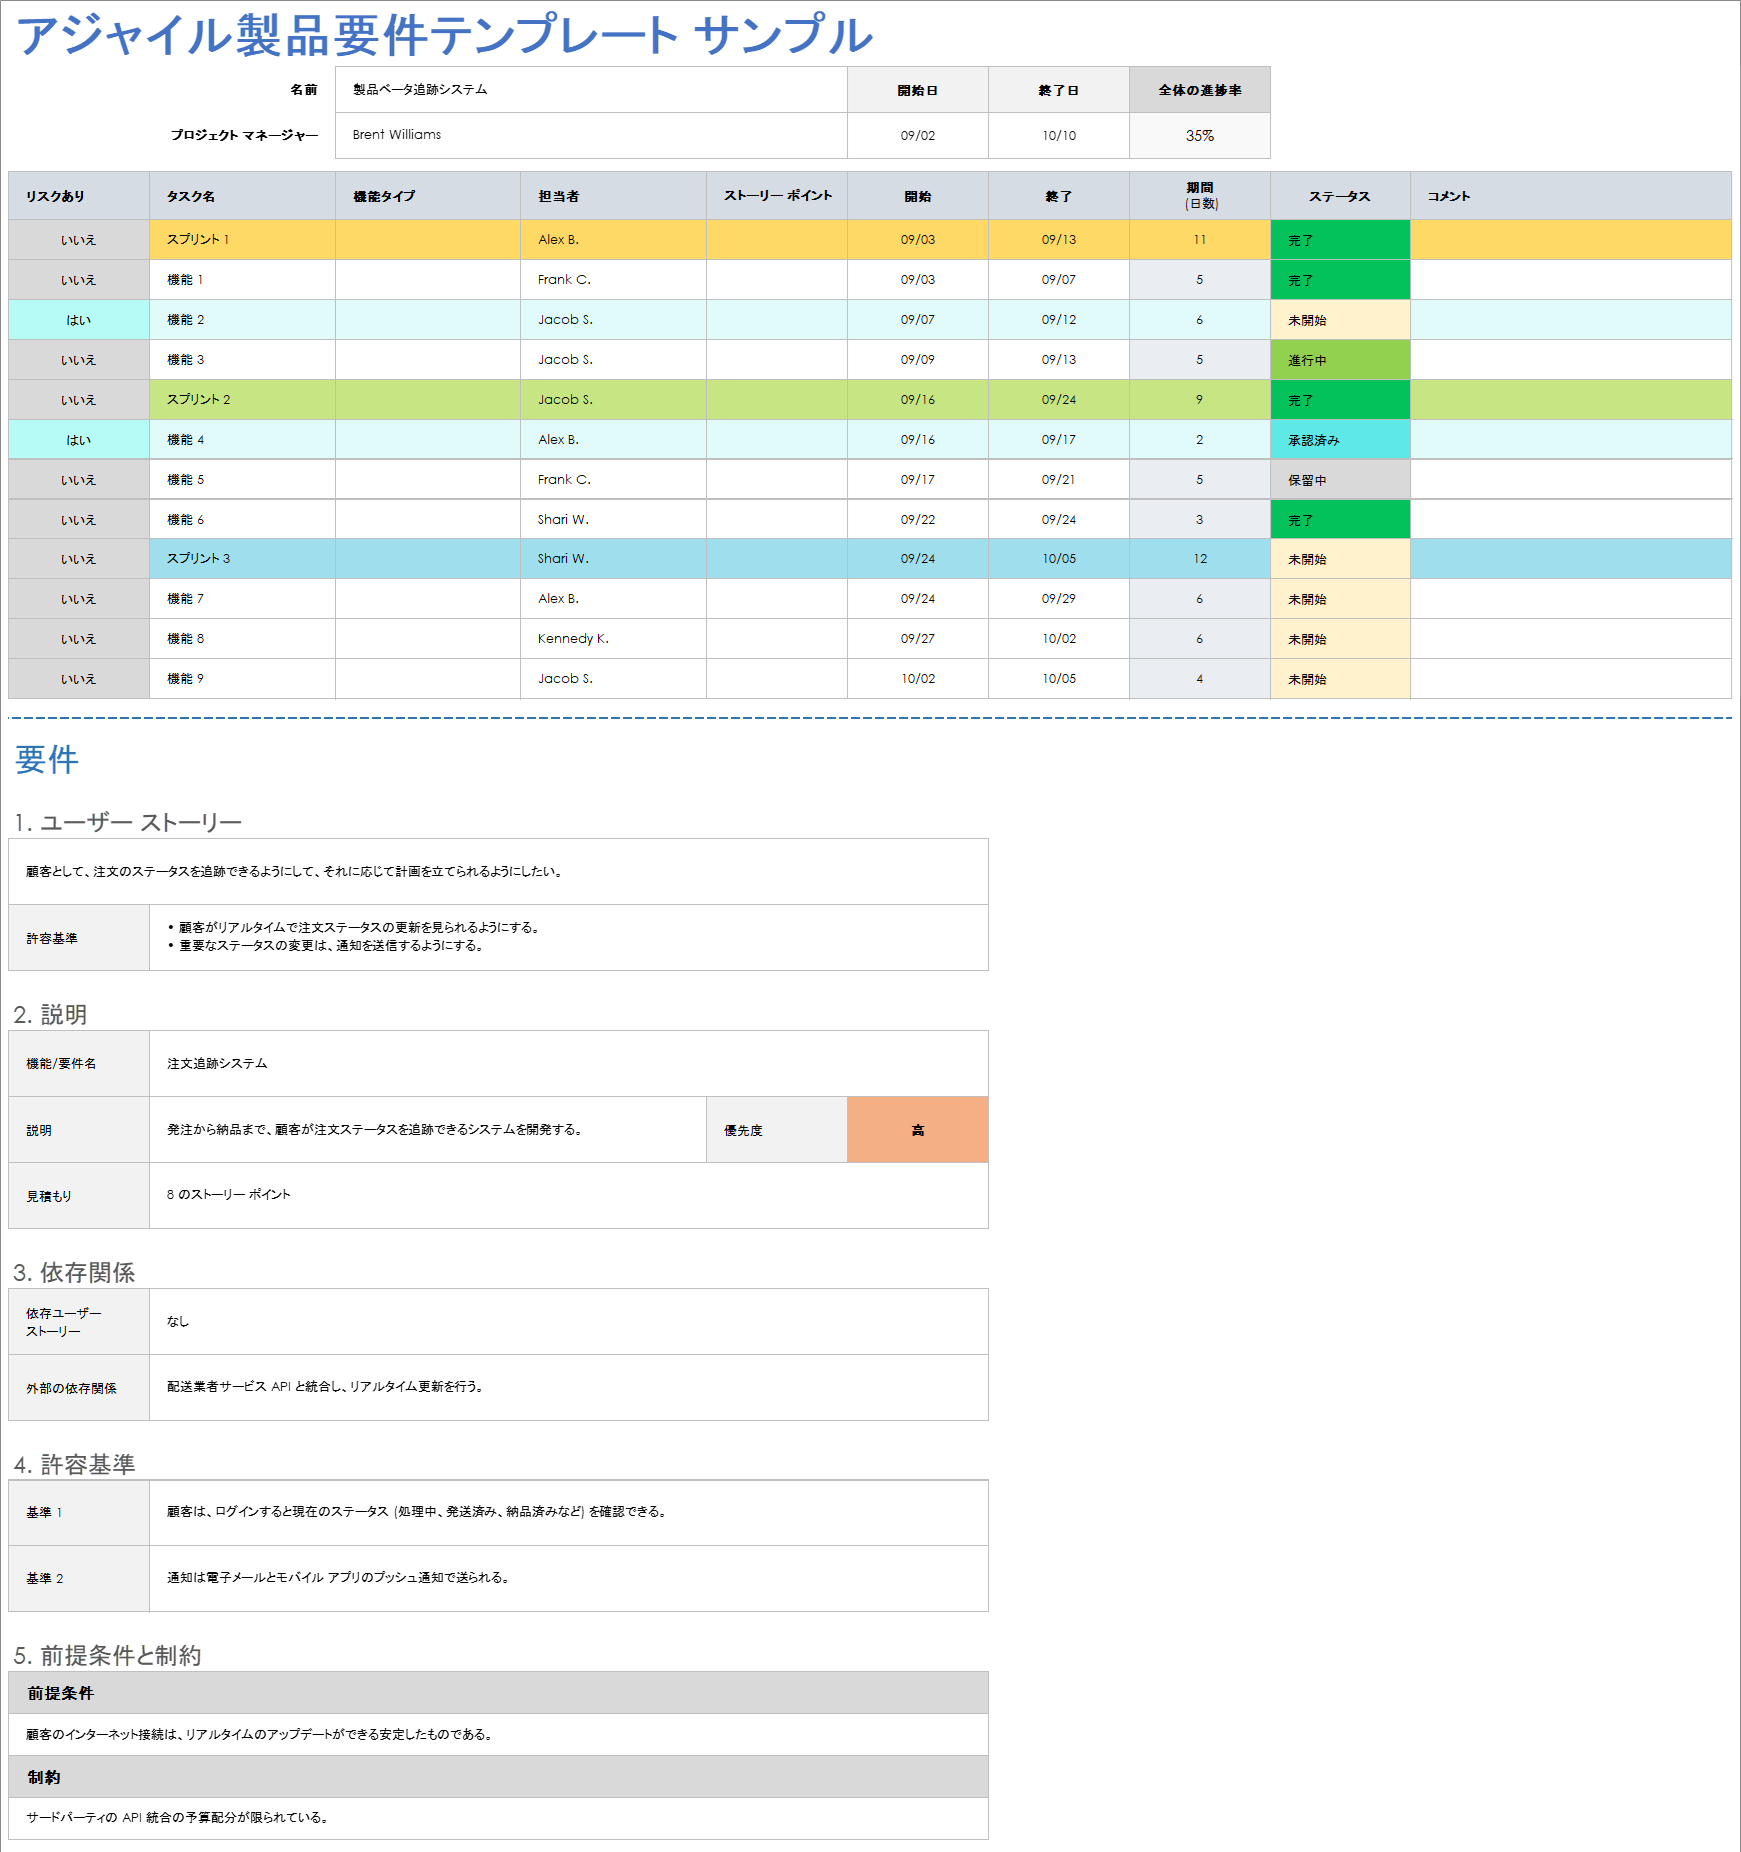Click the 5. 前提条件と制約 heading
Screen dimensions: 1741x1852
[107, 1655]
